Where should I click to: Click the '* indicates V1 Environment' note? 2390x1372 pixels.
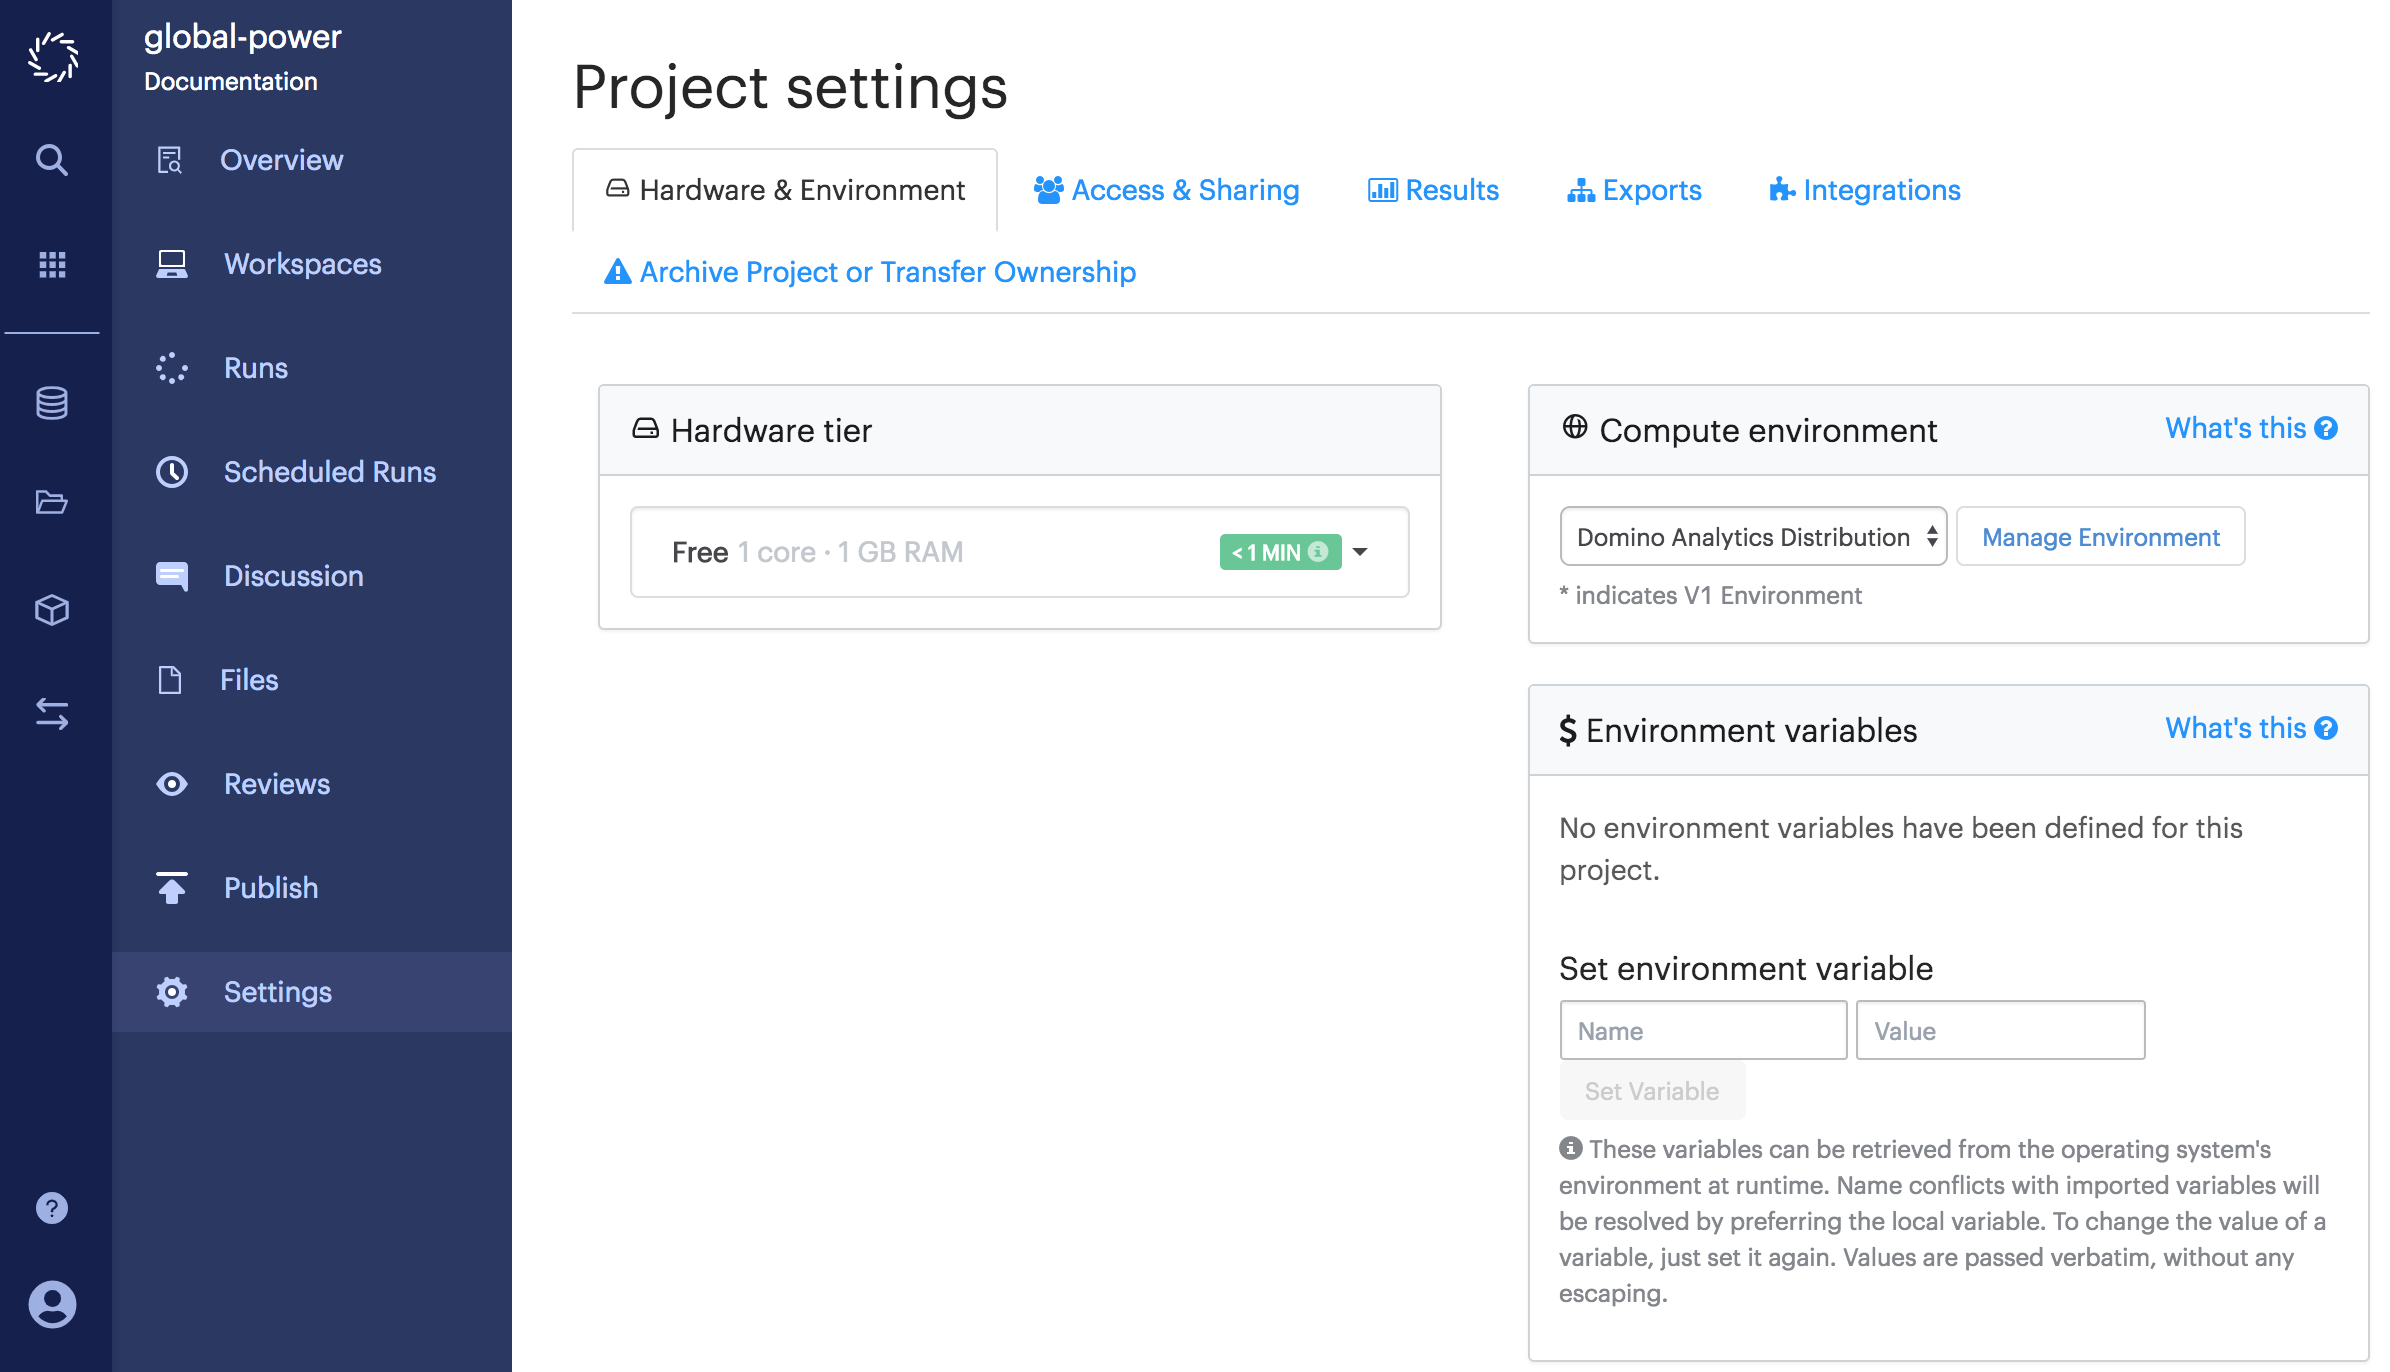pyautogui.click(x=1710, y=596)
